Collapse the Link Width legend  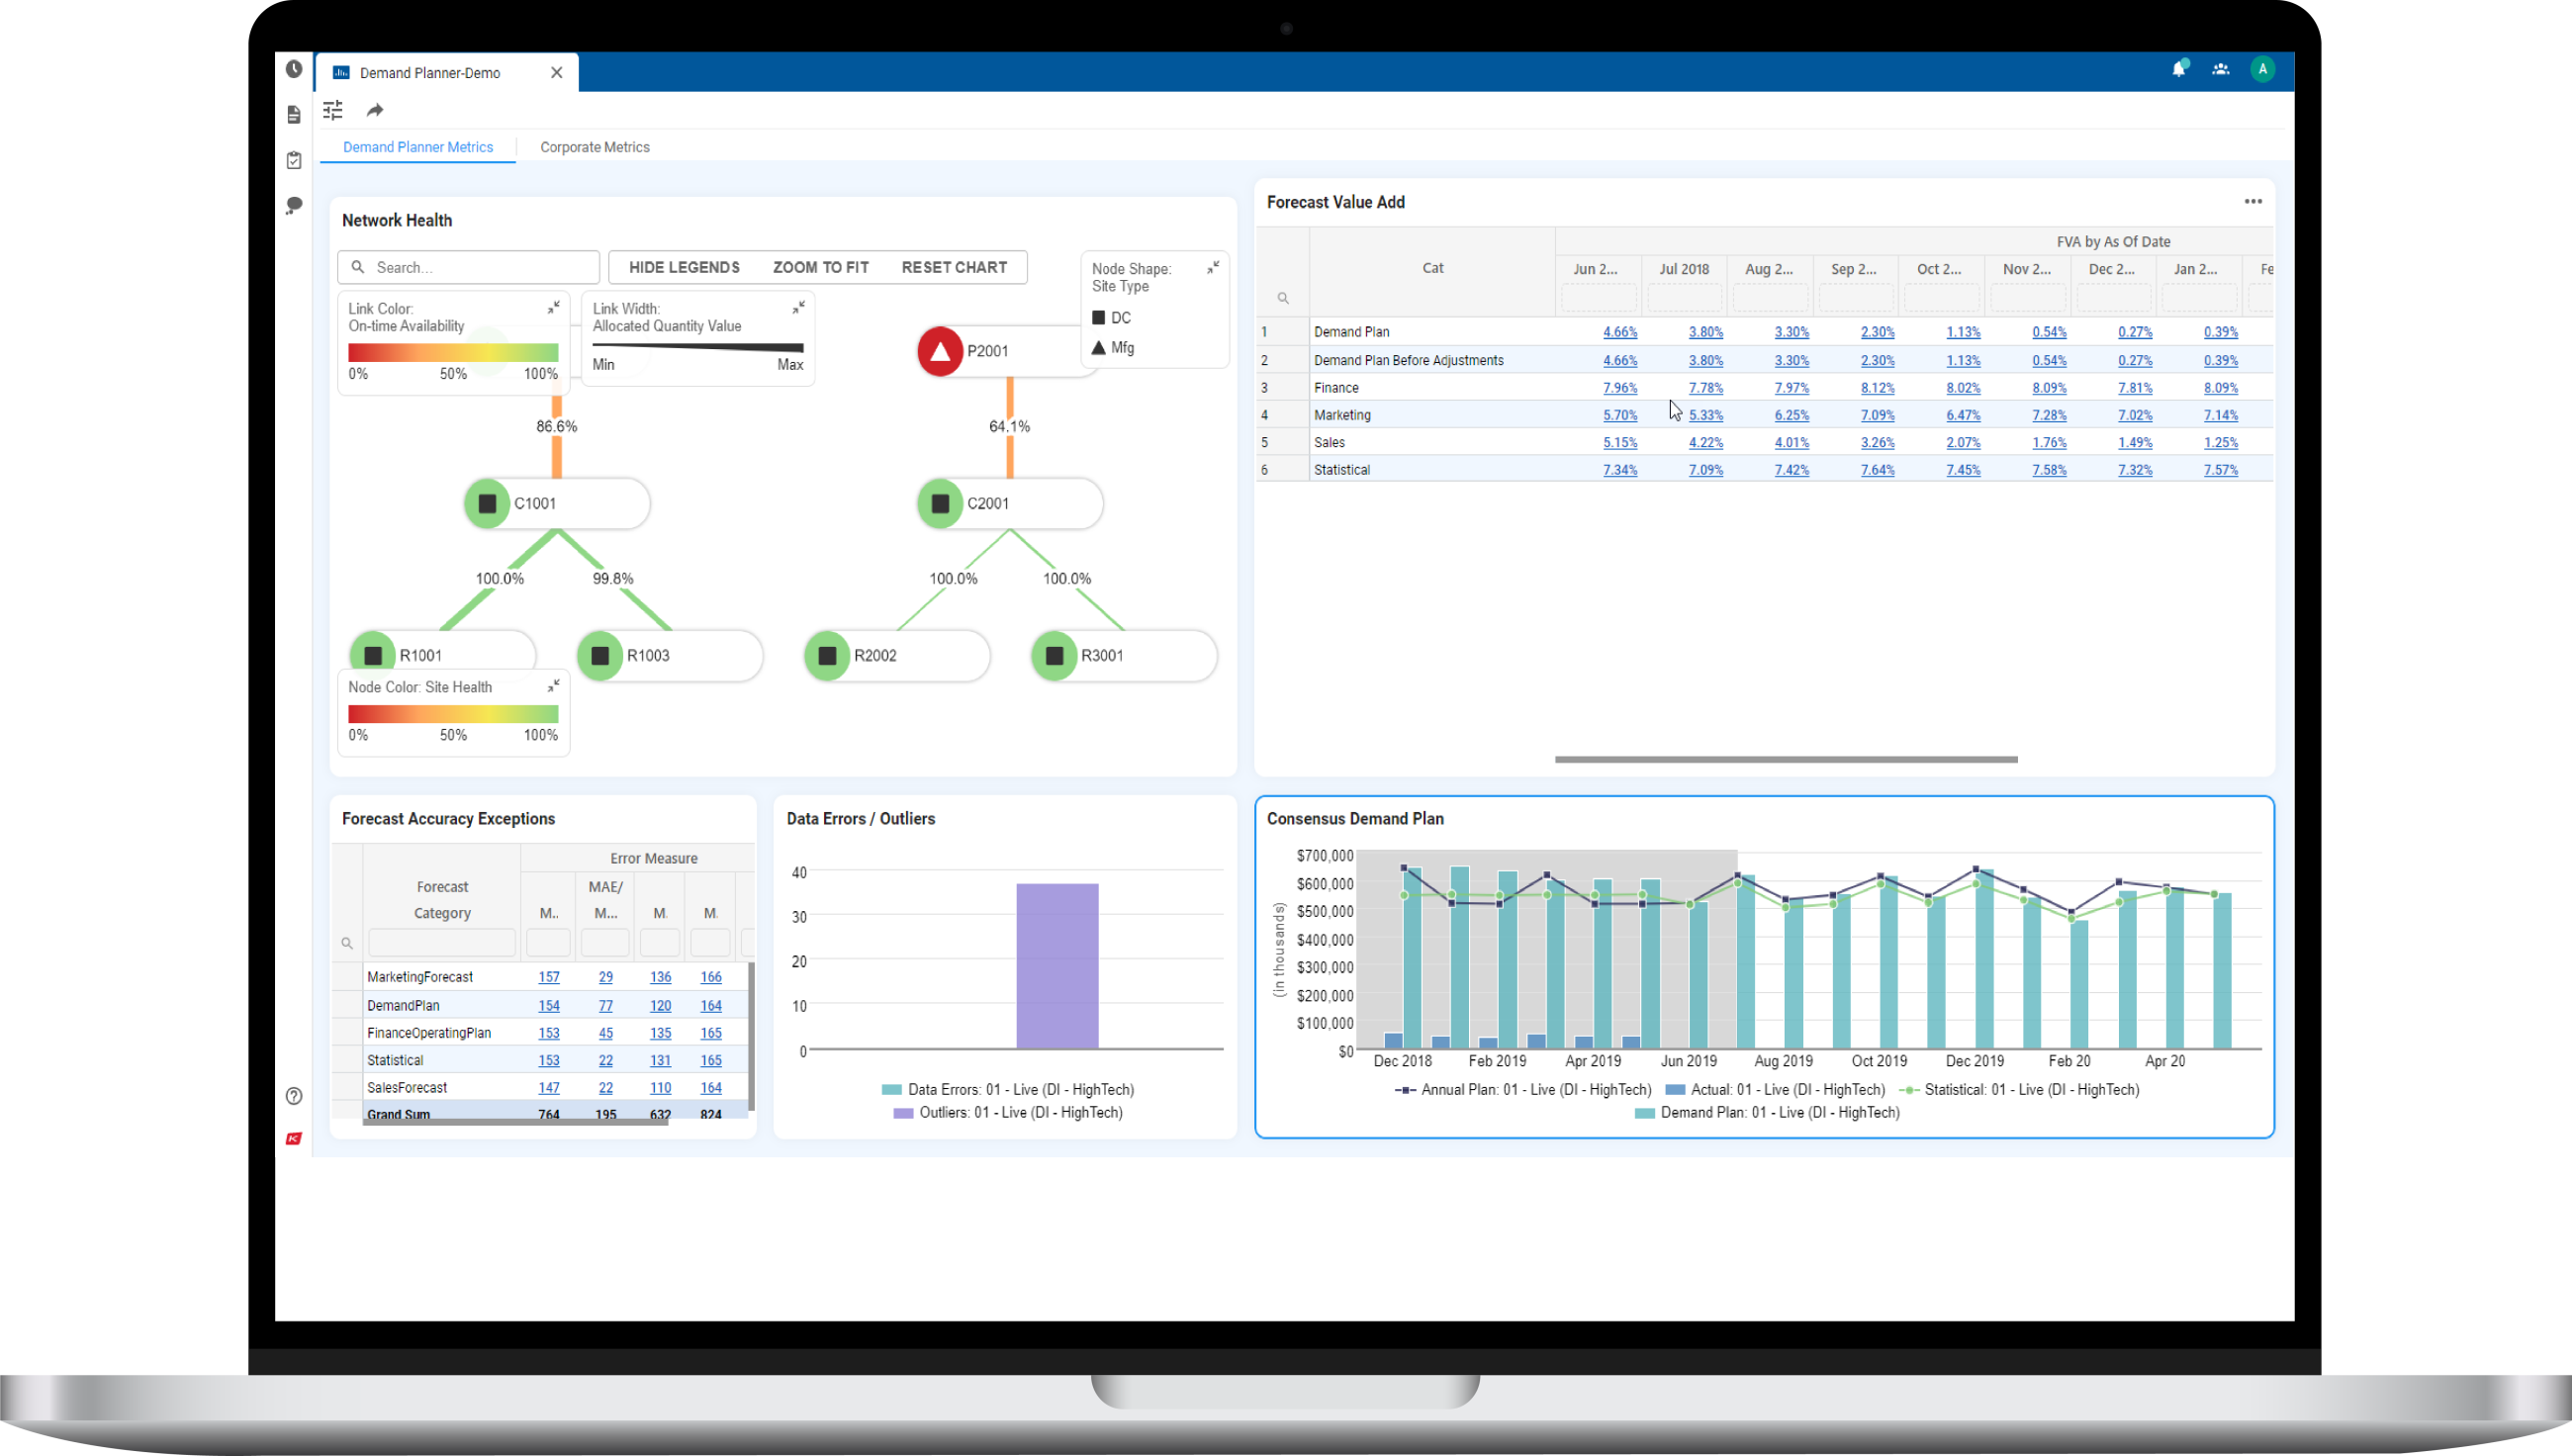(798, 308)
